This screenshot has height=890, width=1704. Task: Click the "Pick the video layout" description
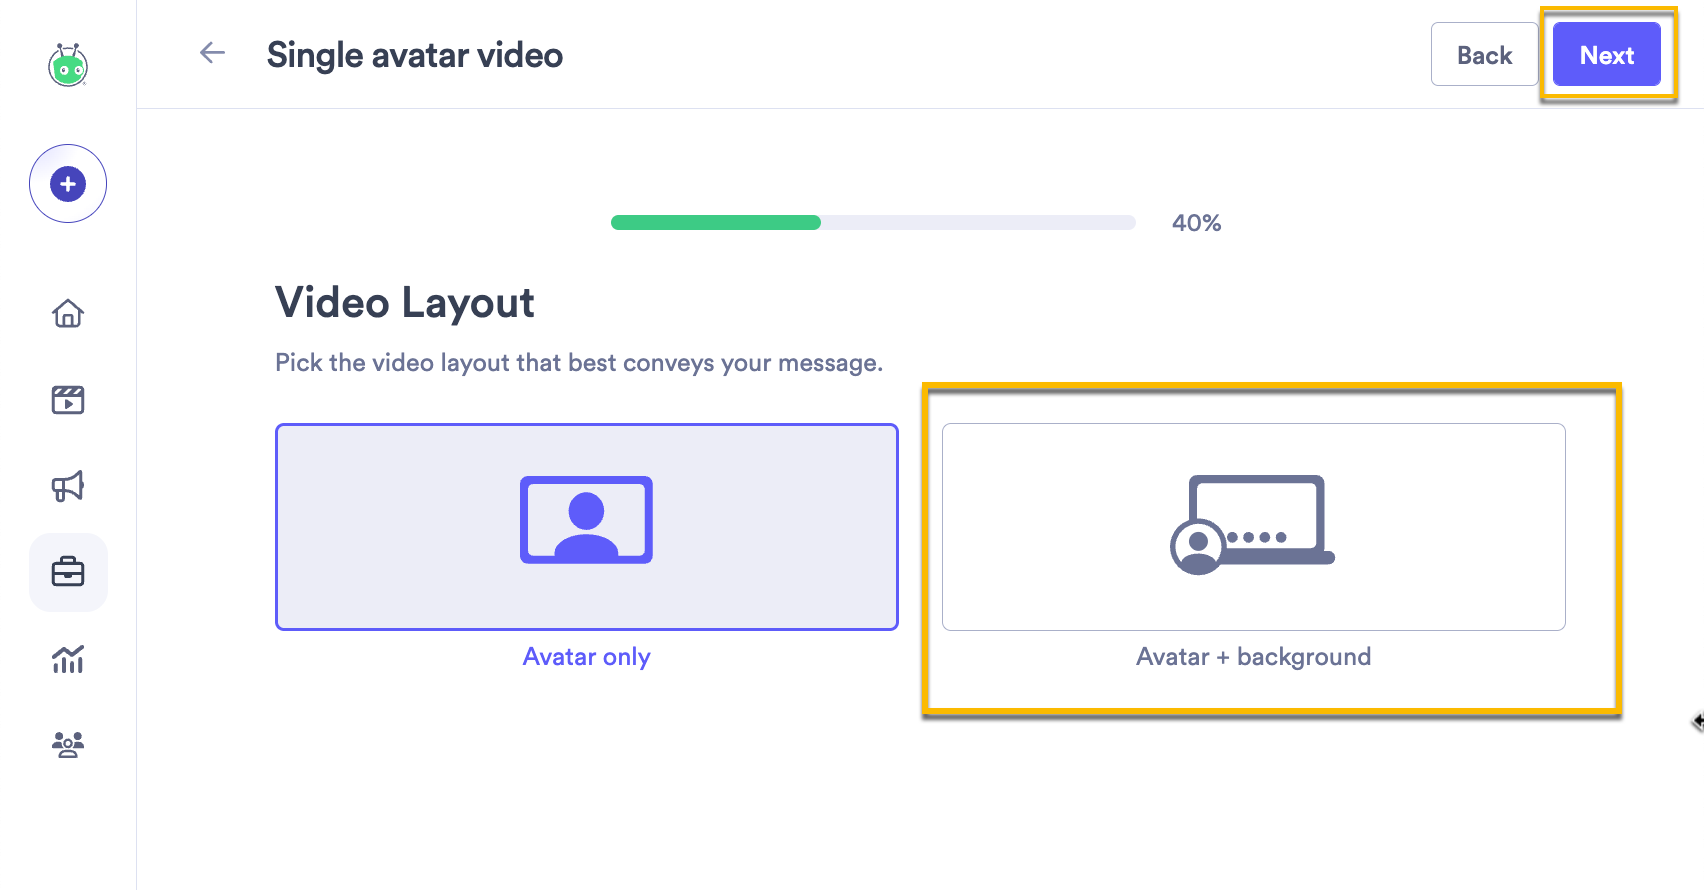point(579,363)
